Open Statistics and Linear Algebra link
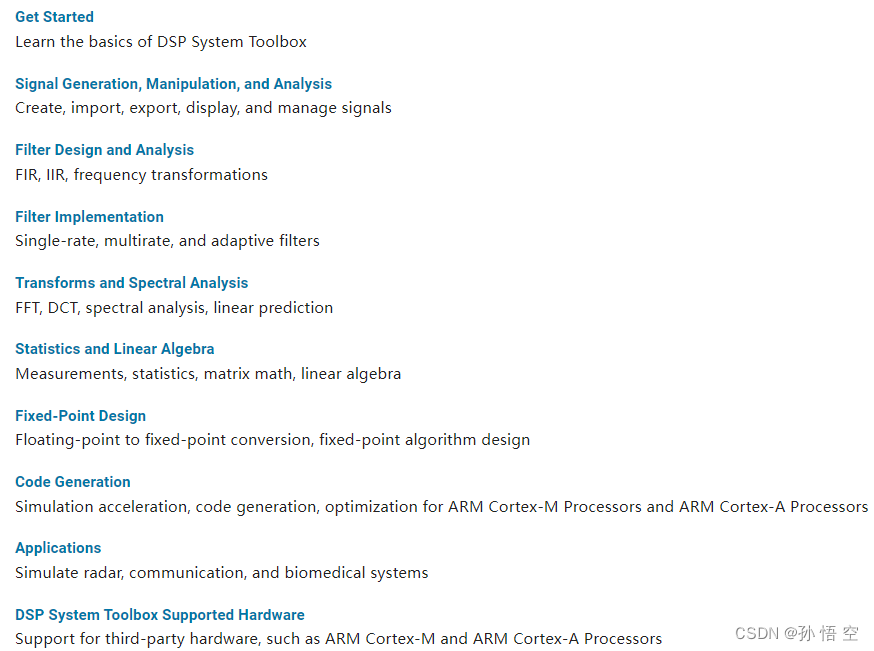Image resolution: width=874 pixels, height=651 pixels. [114, 349]
